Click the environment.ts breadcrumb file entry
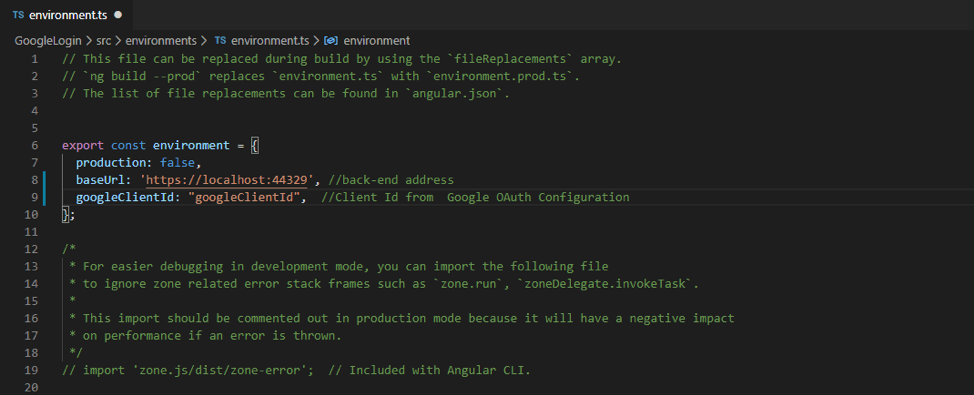 click(270, 41)
